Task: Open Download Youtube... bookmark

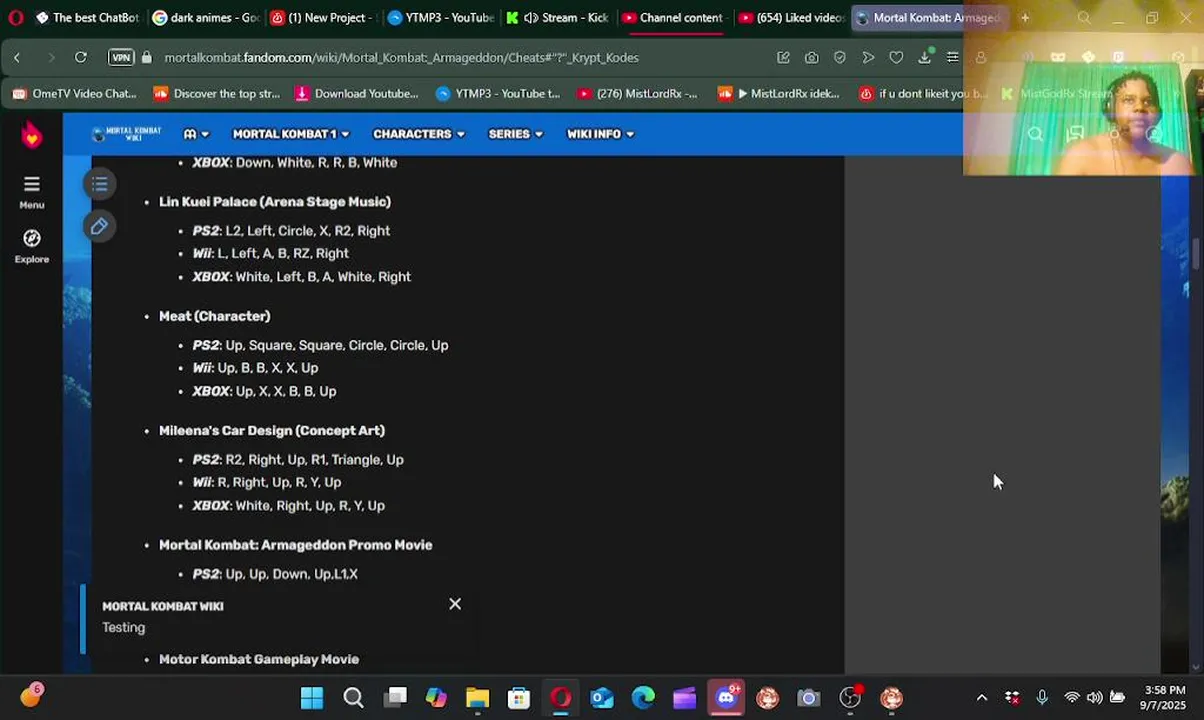Action: click(x=357, y=94)
